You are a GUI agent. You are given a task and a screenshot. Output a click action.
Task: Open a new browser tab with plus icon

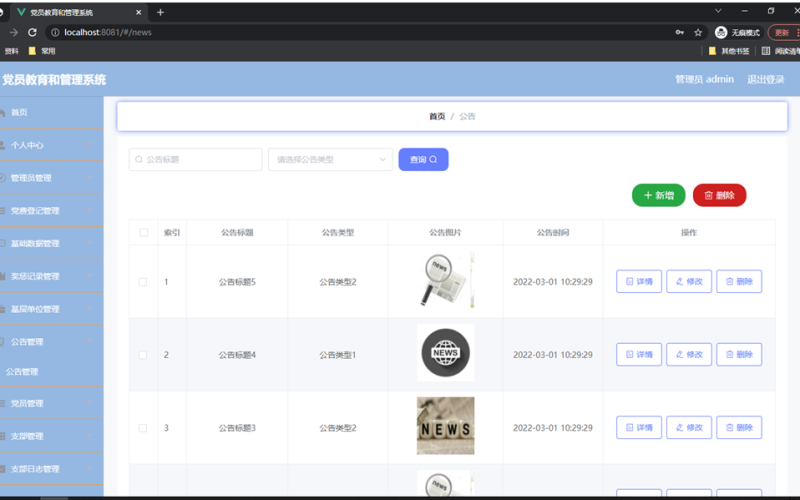click(x=160, y=12)
